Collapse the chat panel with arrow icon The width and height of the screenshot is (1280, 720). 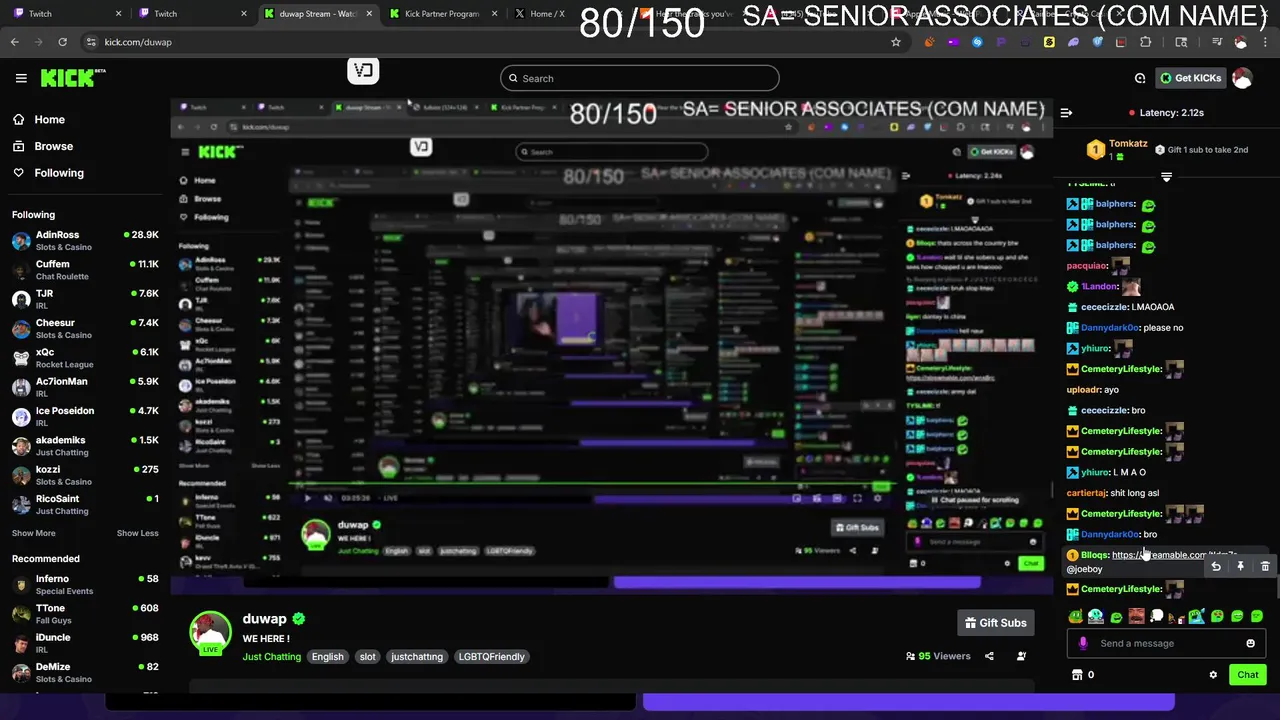[x=1066, y=113]
